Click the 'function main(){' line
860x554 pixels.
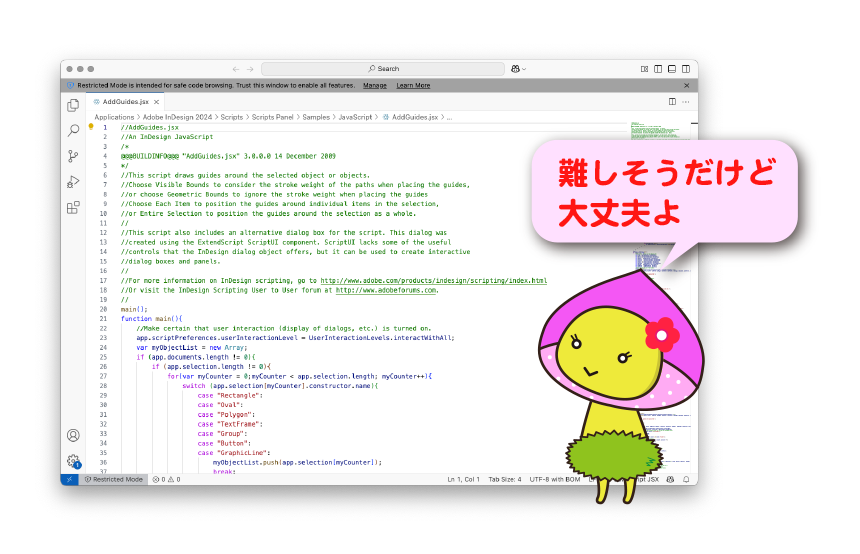coord(151,319)
